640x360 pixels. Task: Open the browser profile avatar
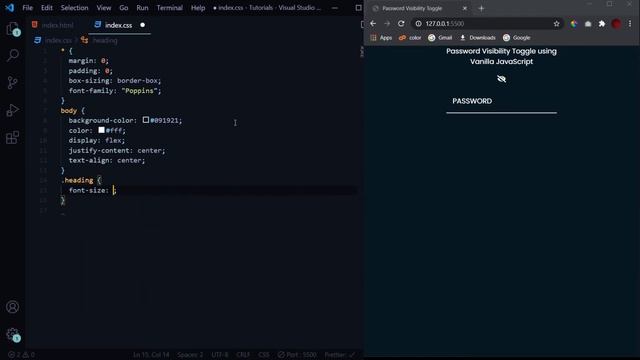coord(616,24)
